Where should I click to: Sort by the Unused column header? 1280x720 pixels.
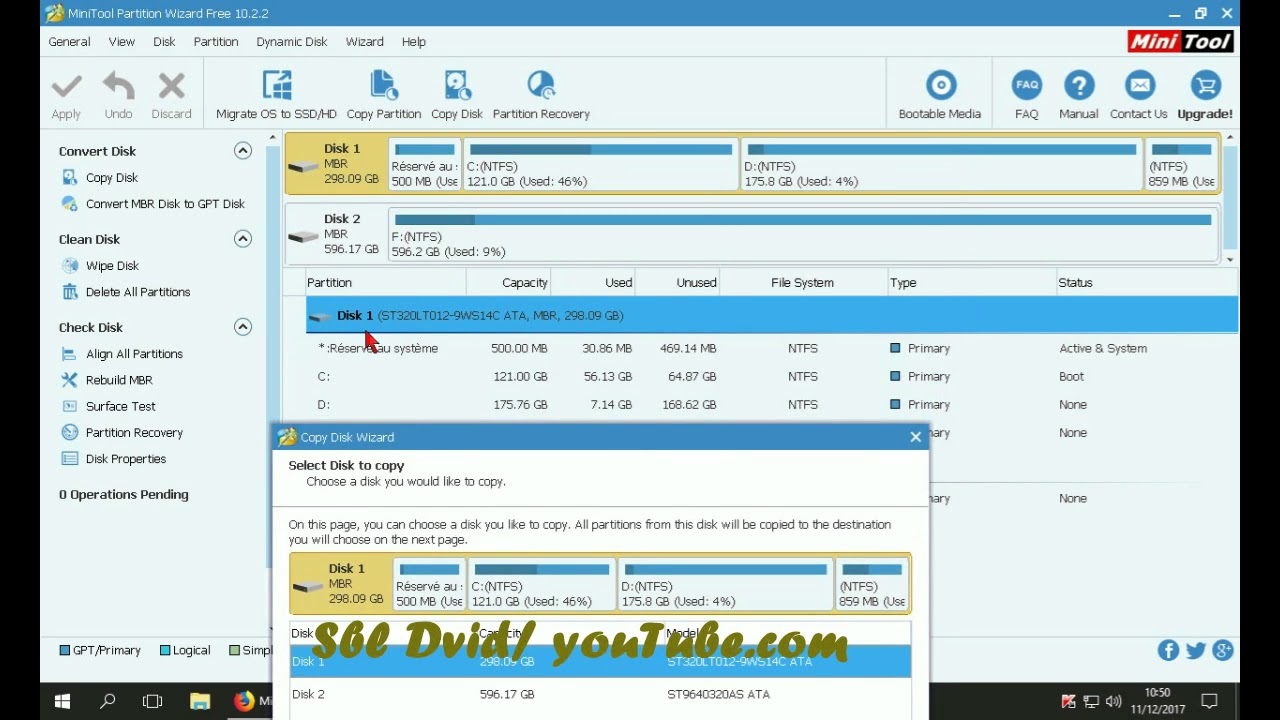pyautogui.click(x=677, y=283)
